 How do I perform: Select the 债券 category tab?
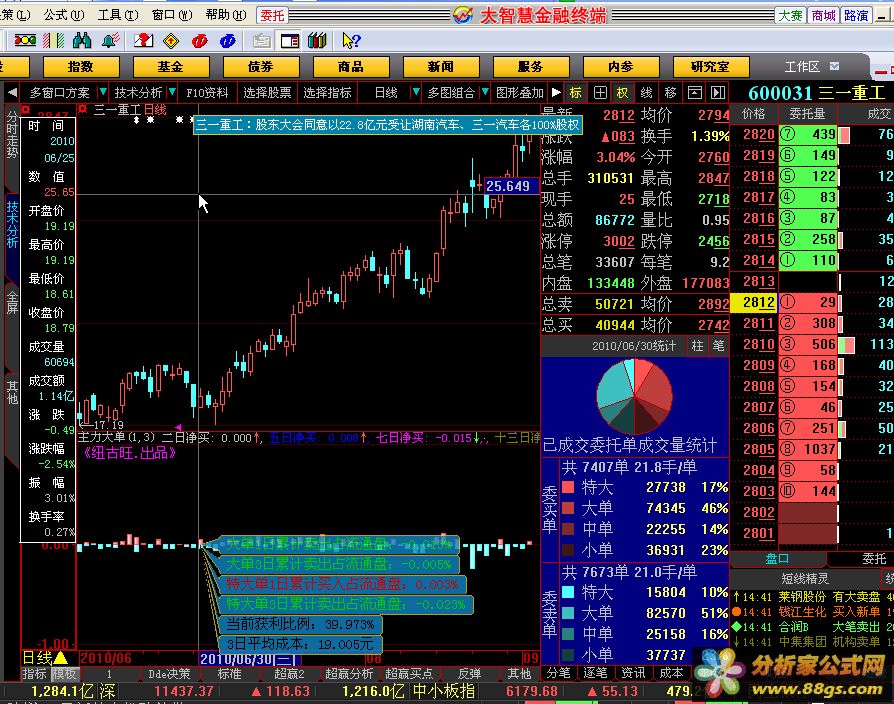pos(261,67)
